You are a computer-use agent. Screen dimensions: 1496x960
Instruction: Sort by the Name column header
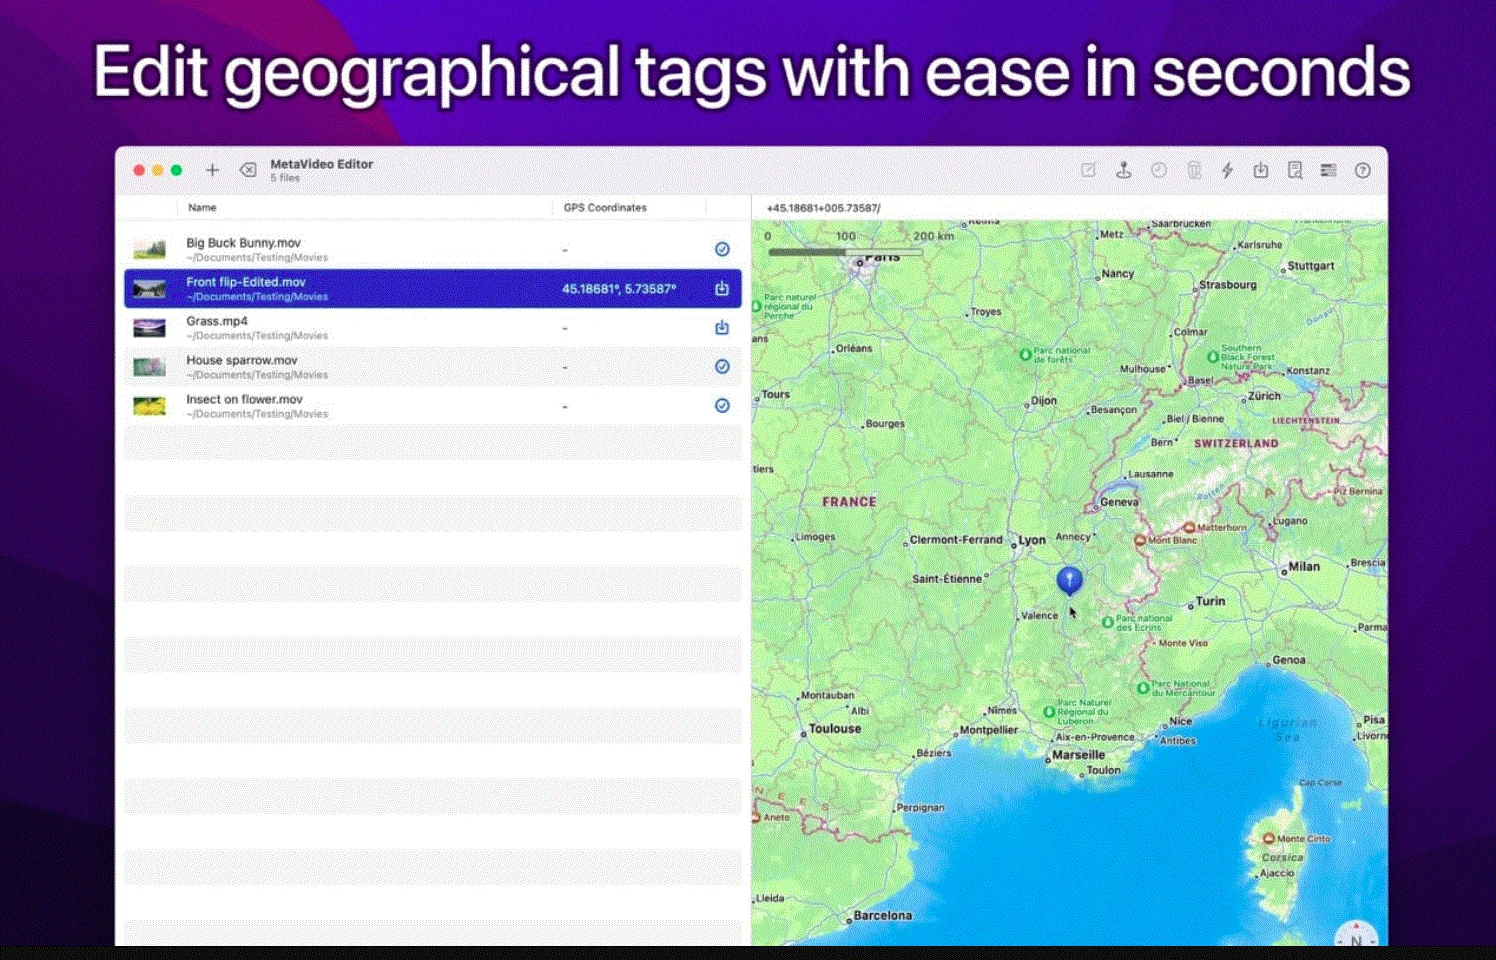pyautogui.click(x=202, y=207)
